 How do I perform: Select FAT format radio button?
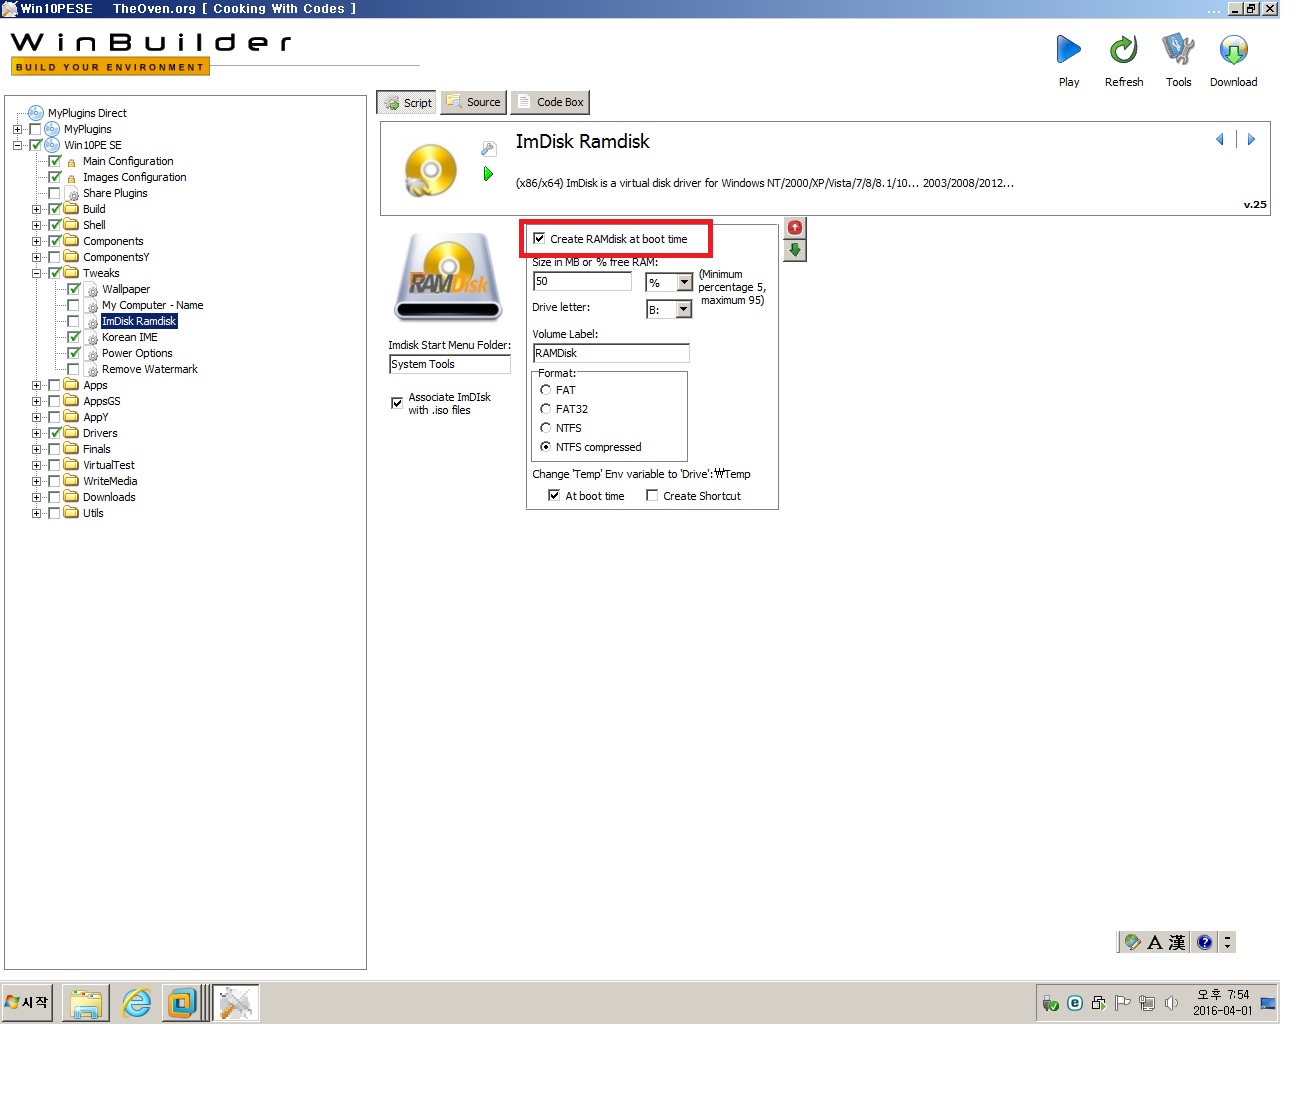pyautogui.click(x=546, y=390)
